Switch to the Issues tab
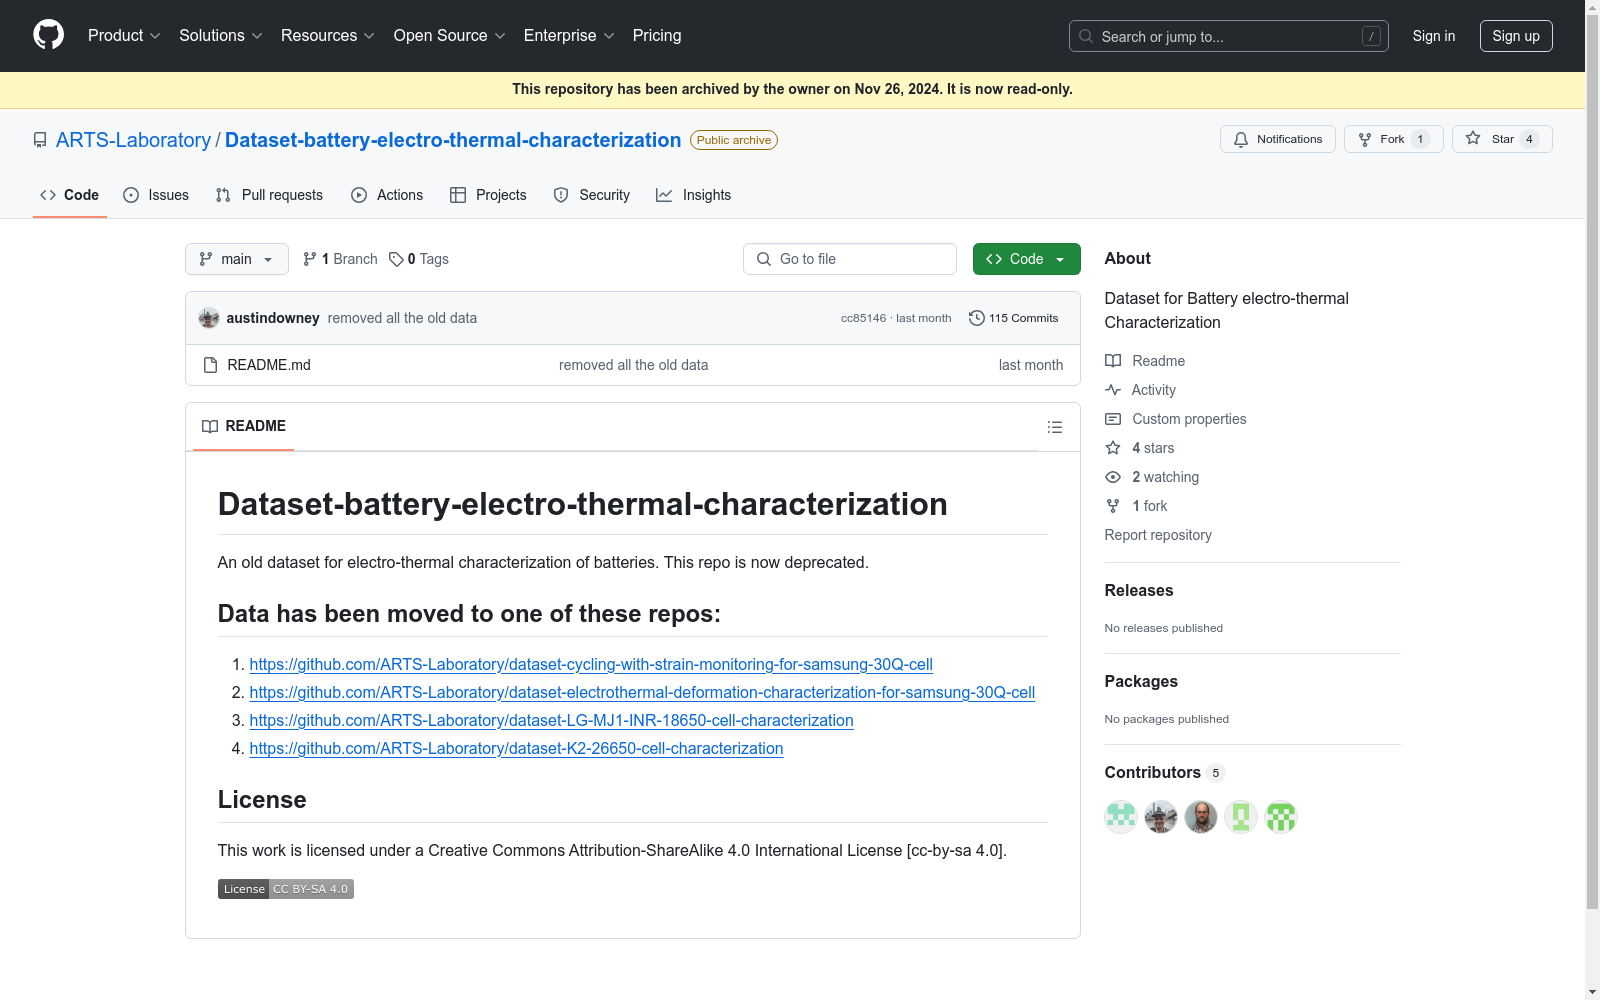Image resolution: width=1600 pixels, height=1000 pixels. 156,195
